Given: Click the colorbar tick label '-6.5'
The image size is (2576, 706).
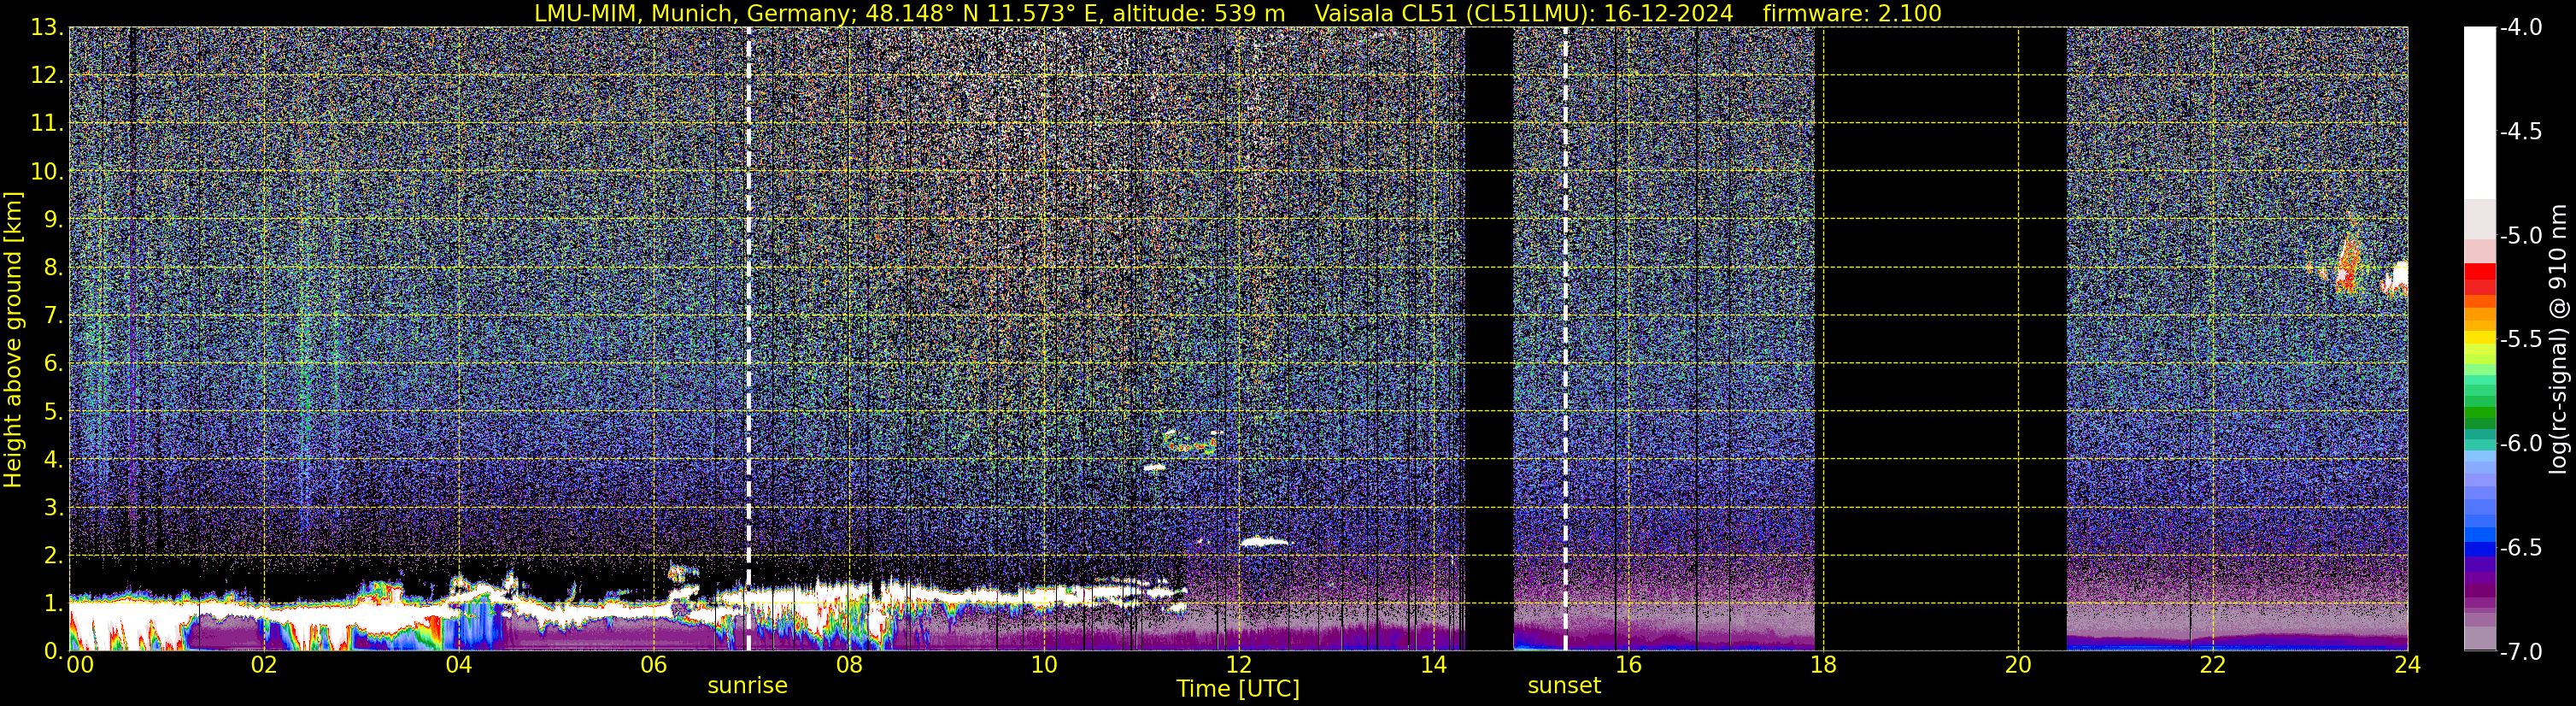Looking at the screenshot, I should tap(2520, 548).
